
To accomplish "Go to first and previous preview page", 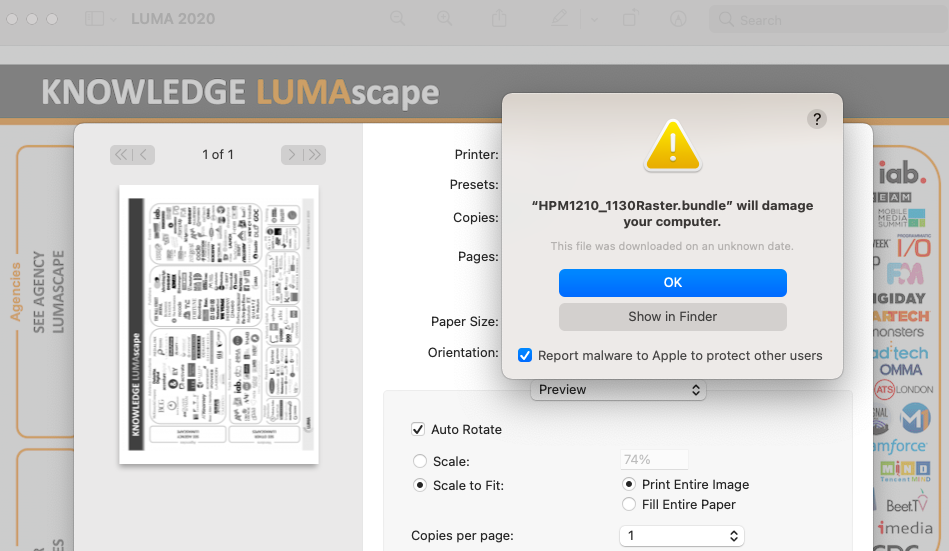I will 132,155.
